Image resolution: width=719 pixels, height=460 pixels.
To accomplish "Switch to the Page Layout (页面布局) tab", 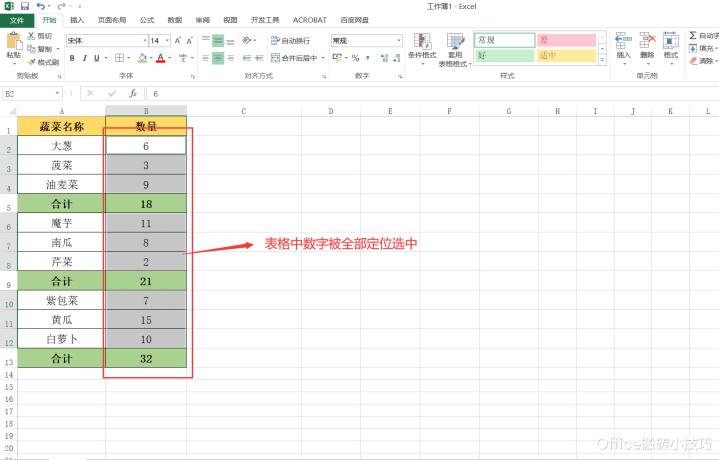I will coord(112,20).
